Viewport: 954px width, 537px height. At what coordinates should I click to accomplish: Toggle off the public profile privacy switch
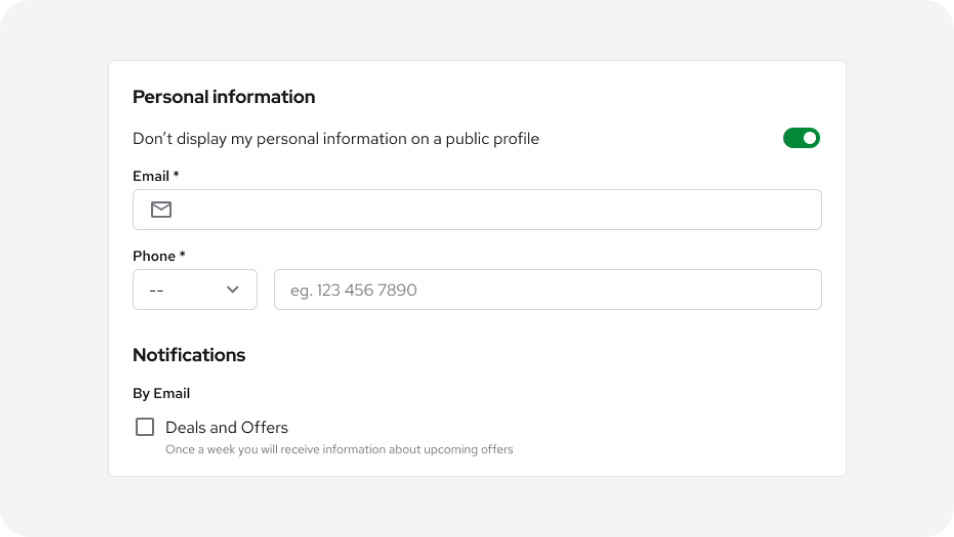tap(801, 138)
